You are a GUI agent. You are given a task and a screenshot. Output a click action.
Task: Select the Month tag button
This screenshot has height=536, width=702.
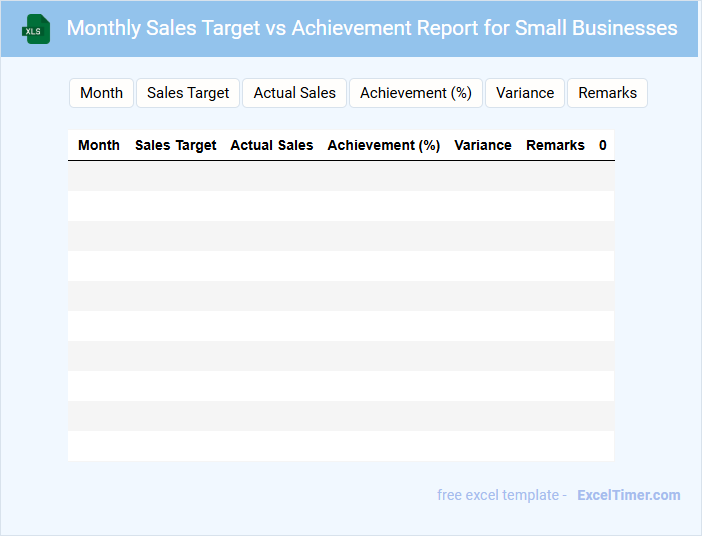point(101,93)
